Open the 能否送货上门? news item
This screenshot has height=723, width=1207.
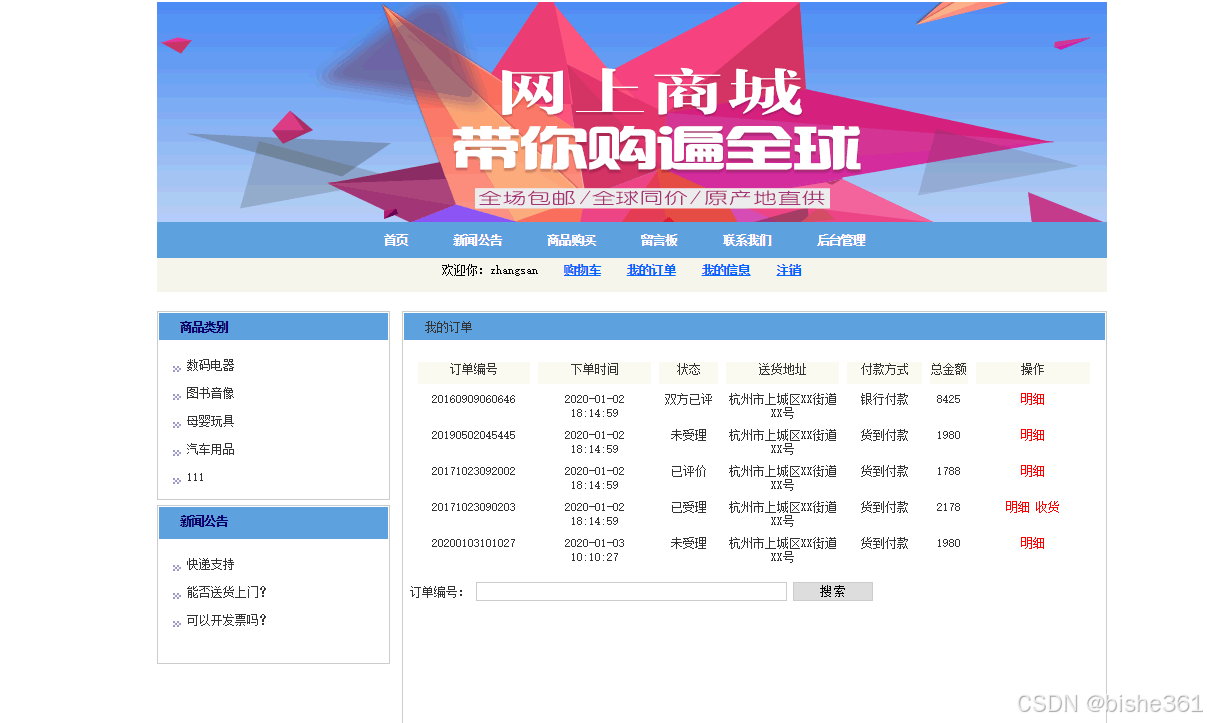pyautogui.click(x=226, y=592)
